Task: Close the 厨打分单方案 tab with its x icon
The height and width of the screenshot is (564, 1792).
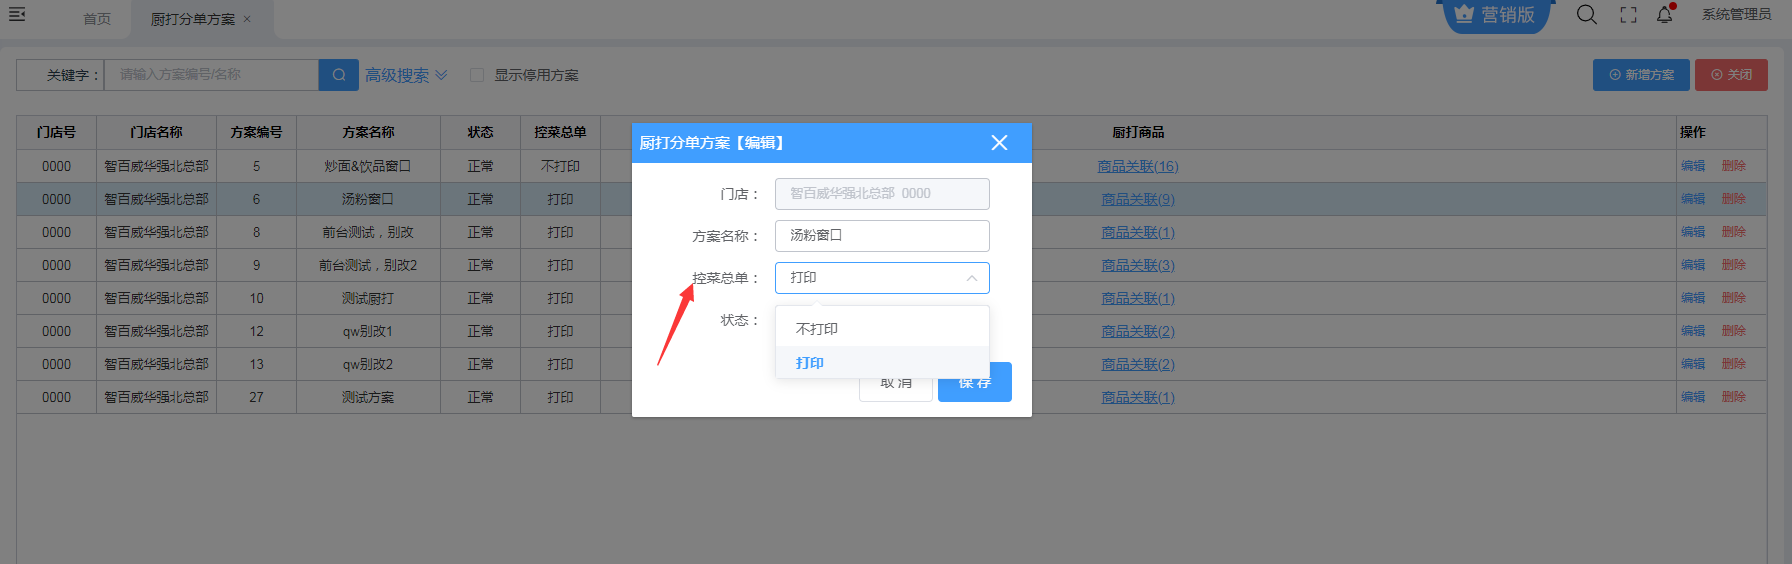Action: (247, 19)
